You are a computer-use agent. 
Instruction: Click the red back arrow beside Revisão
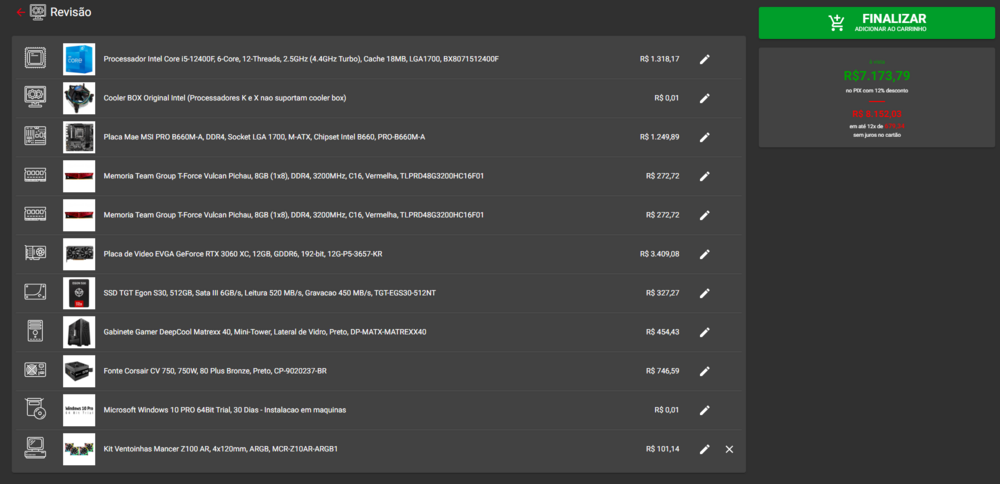(x=21, y=12)
